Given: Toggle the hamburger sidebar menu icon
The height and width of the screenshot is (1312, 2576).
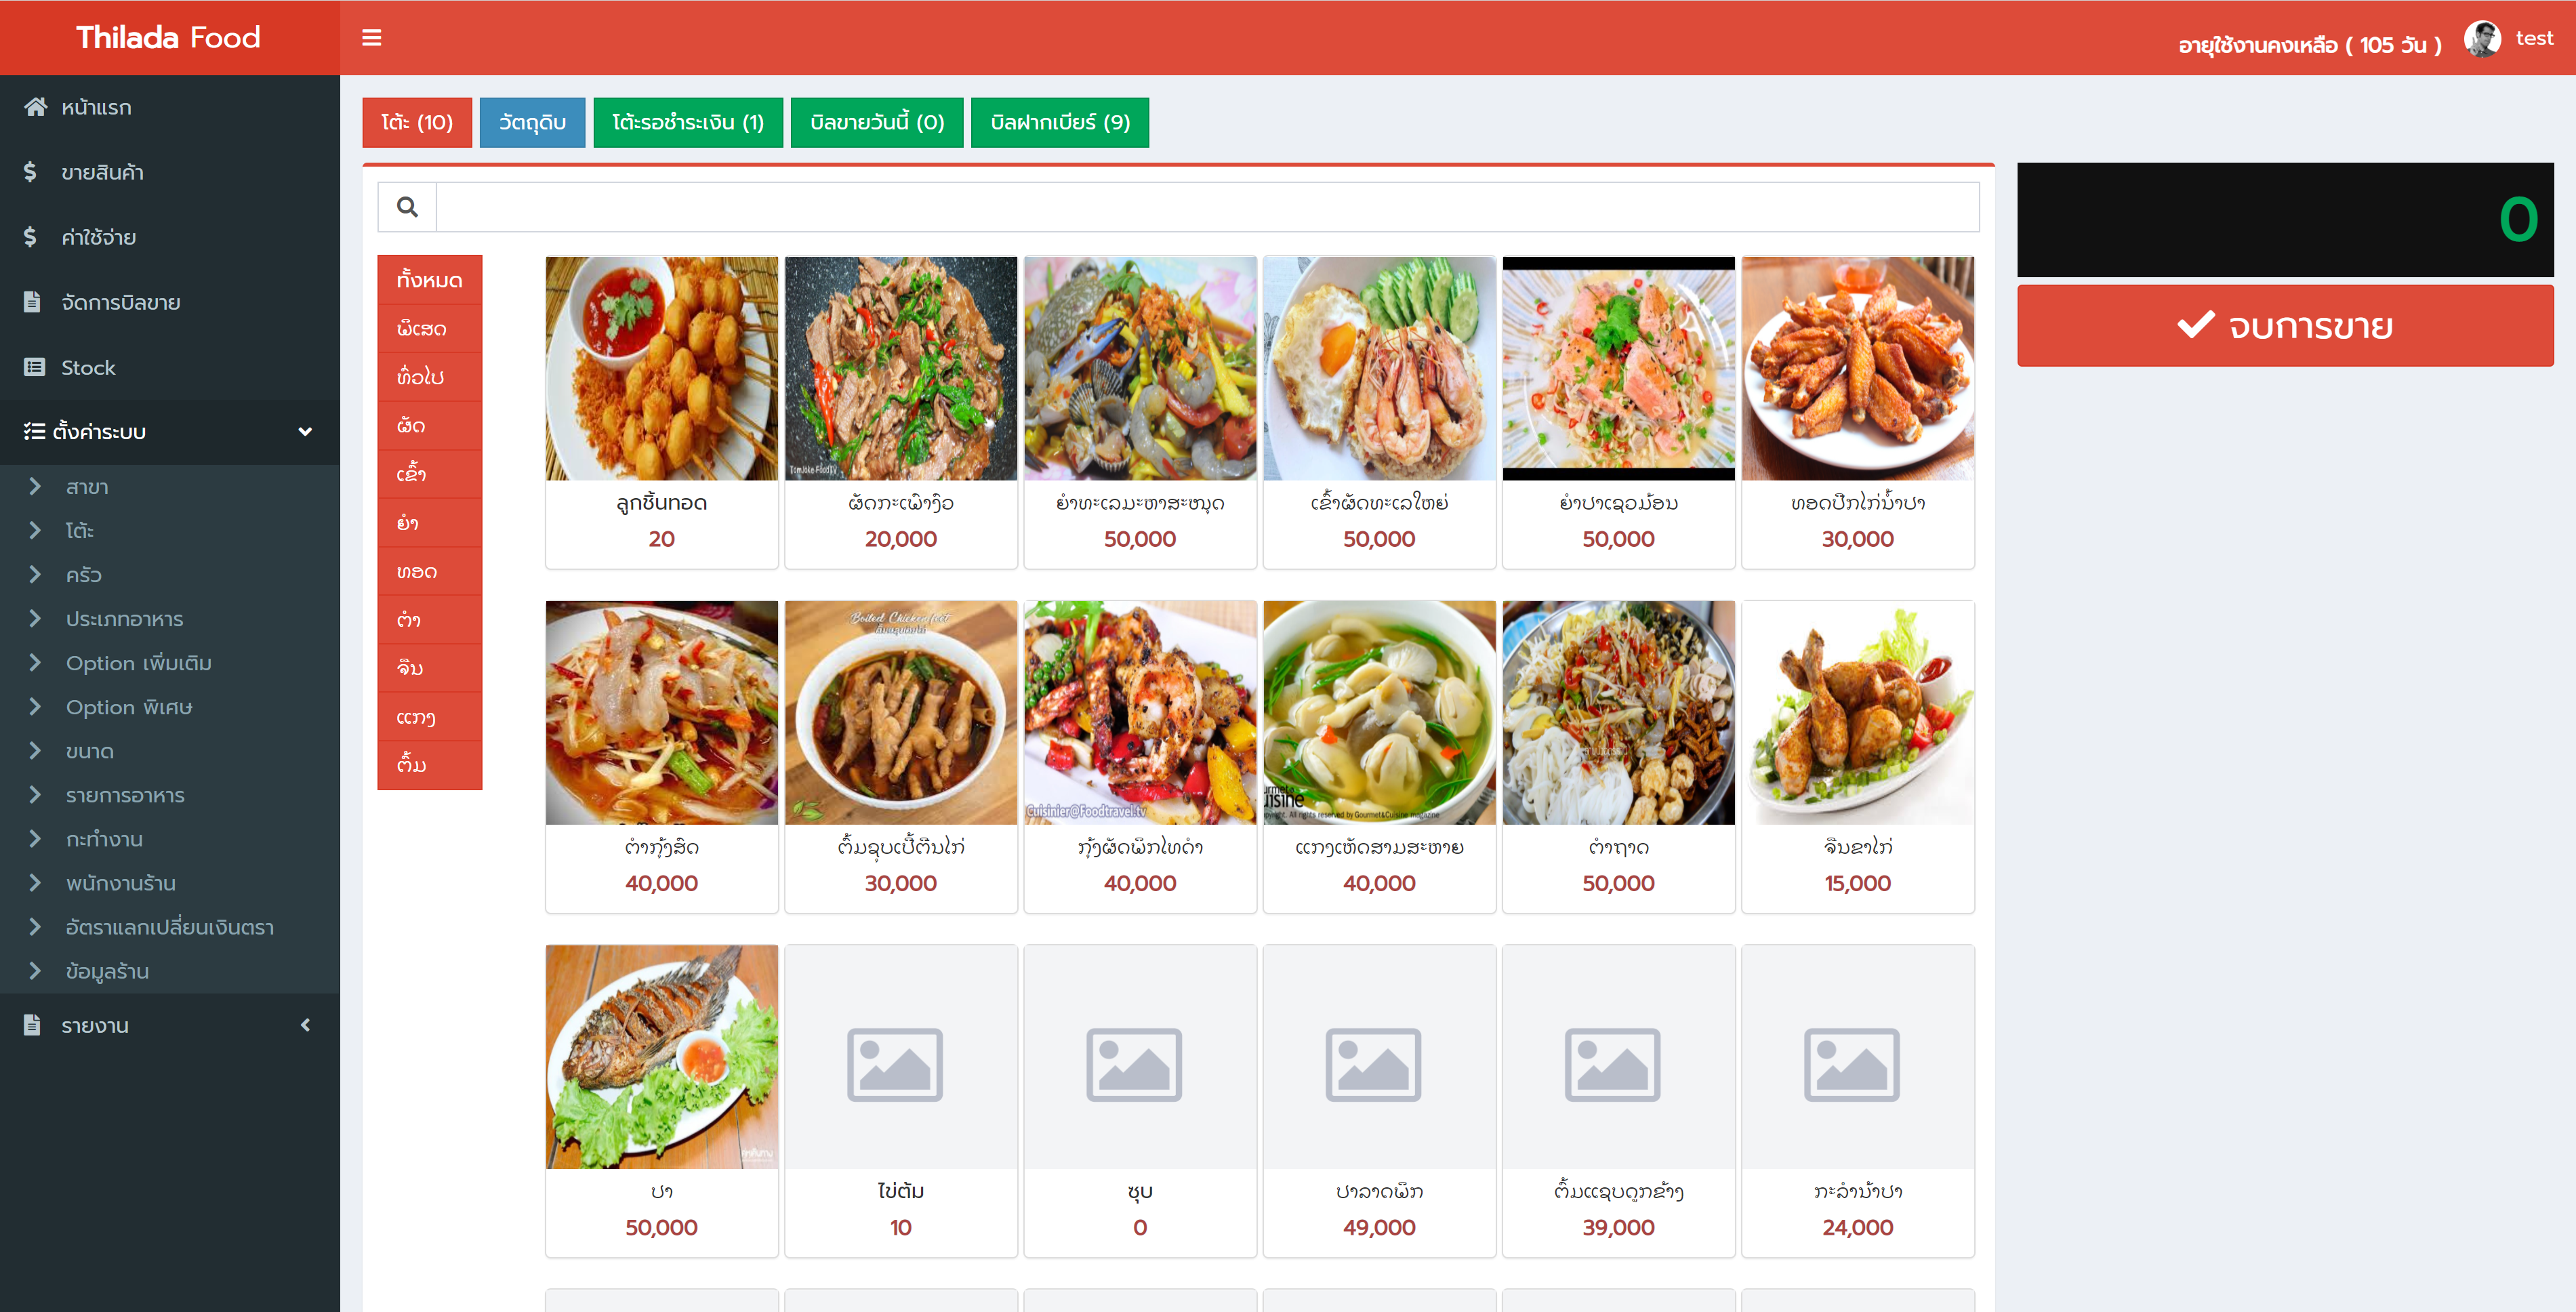Looking at the screenshot, I should 371,38.
